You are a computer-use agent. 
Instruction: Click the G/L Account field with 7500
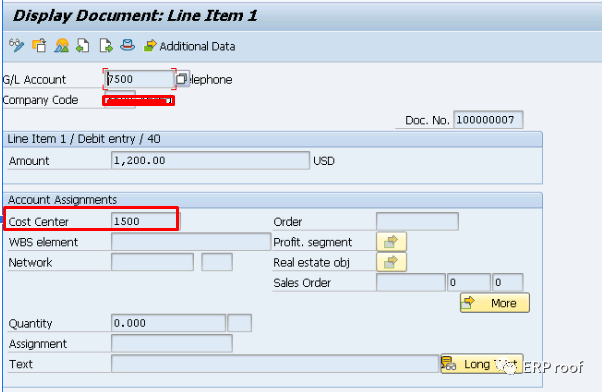139,79
